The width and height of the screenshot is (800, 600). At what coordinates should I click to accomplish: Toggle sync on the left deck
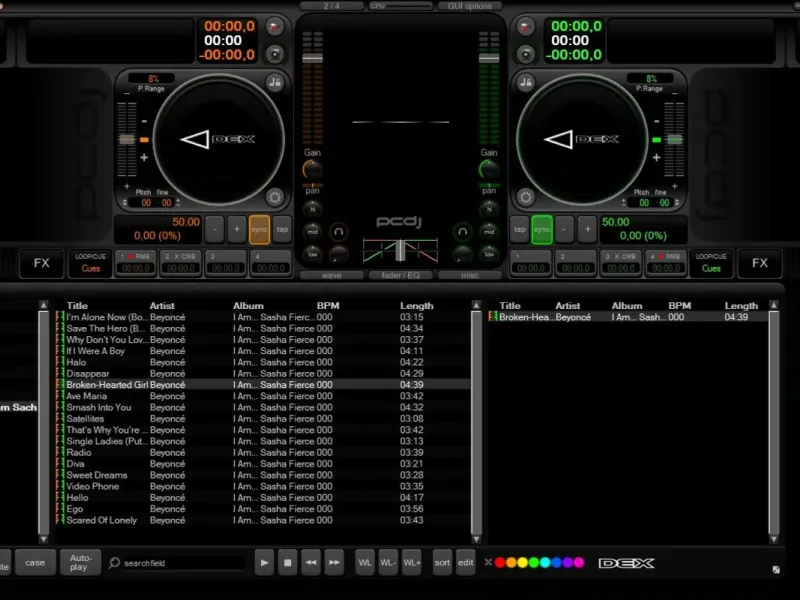click(x=259, y=228)
